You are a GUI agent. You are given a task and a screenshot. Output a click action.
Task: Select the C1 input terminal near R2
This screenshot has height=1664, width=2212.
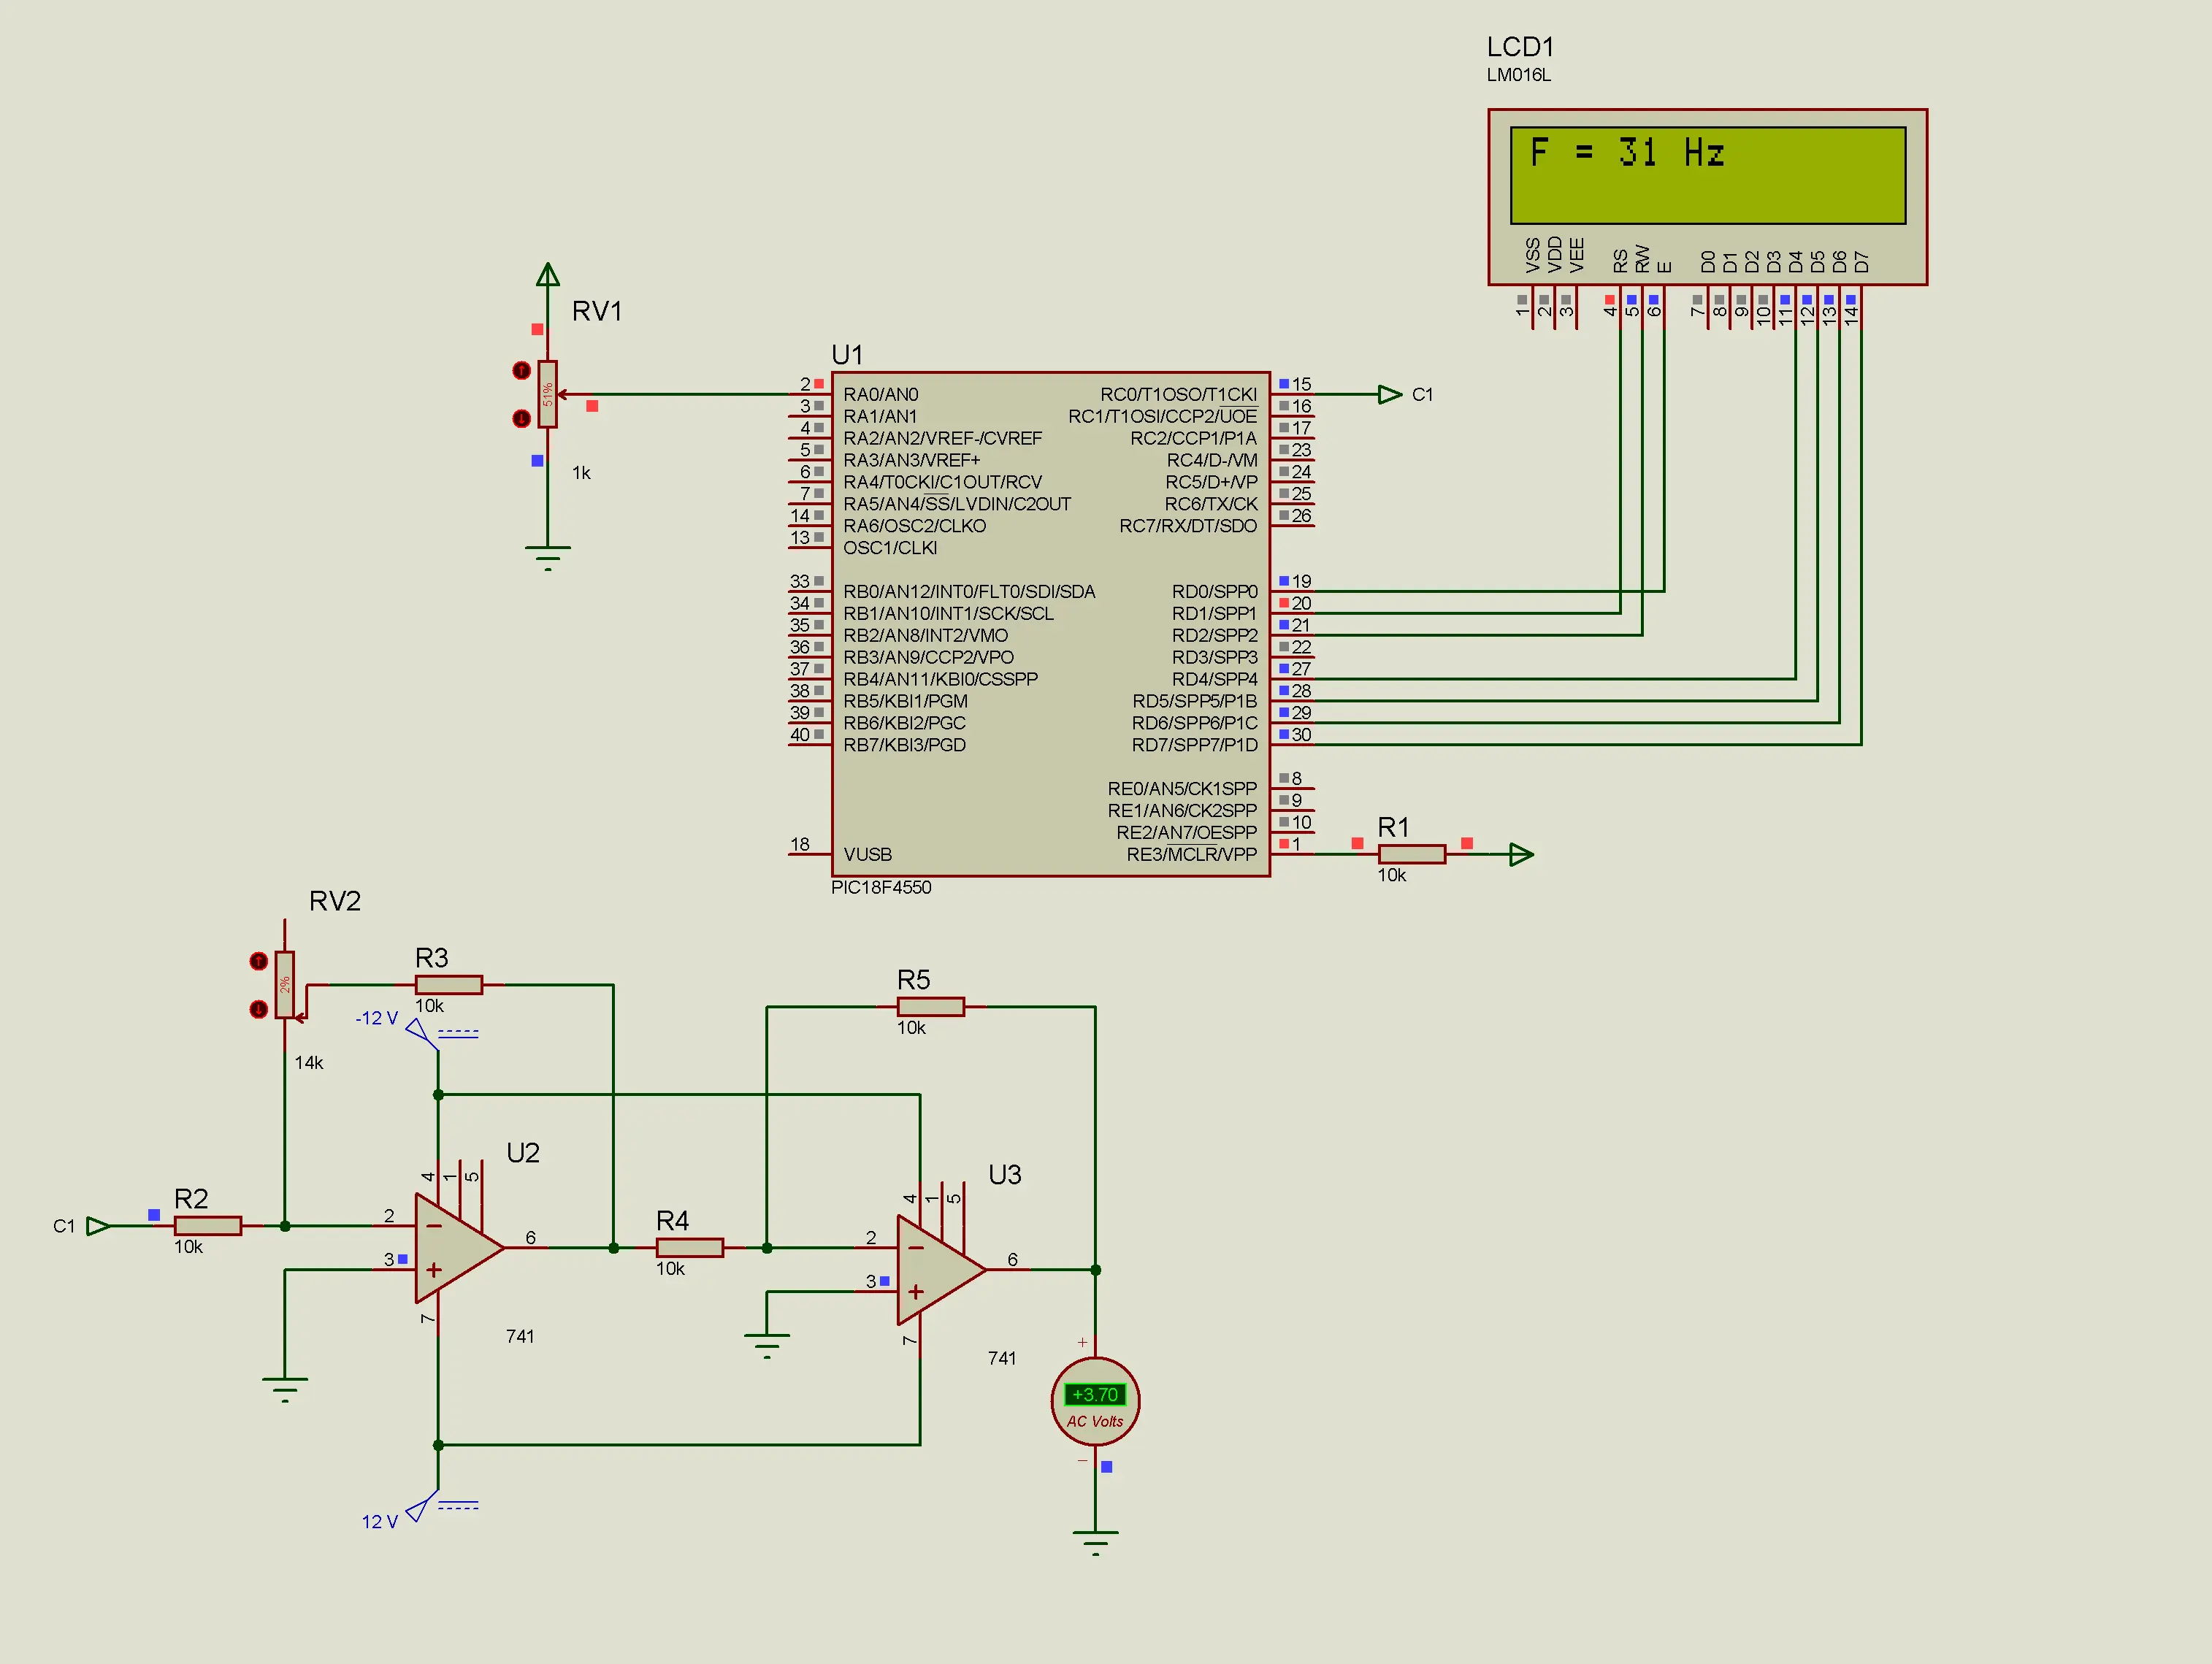99,1225
